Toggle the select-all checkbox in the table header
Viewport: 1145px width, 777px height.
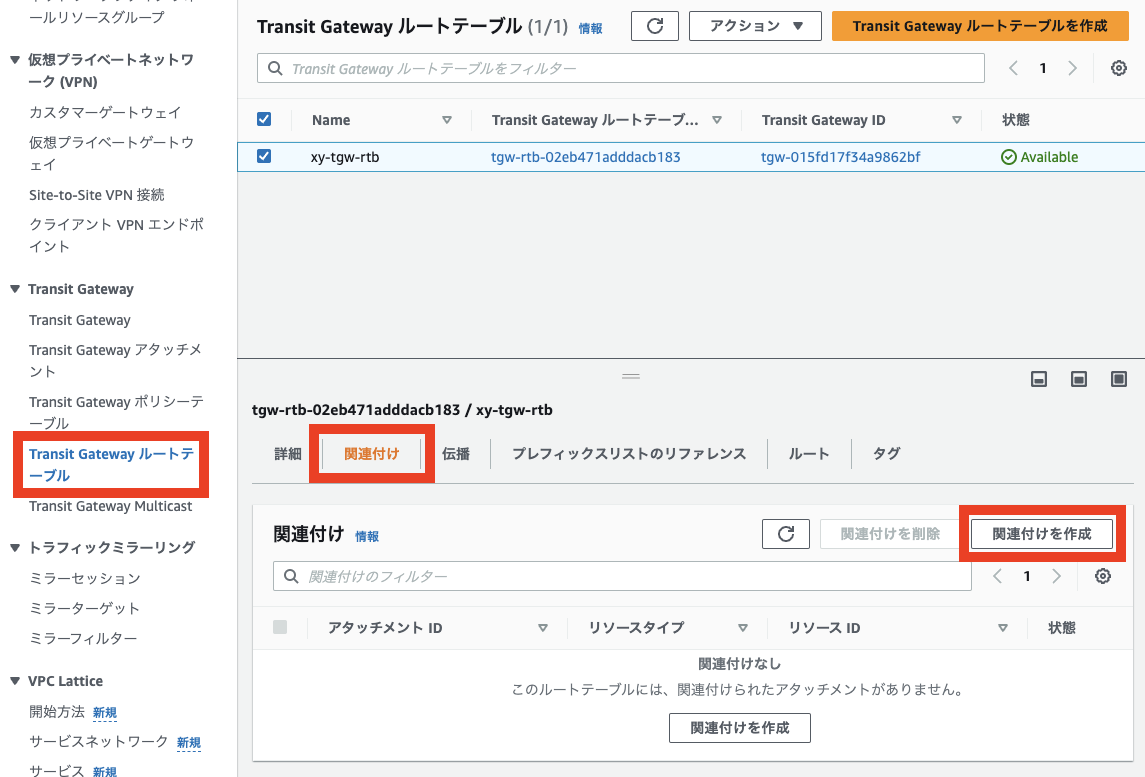point(263,119)
